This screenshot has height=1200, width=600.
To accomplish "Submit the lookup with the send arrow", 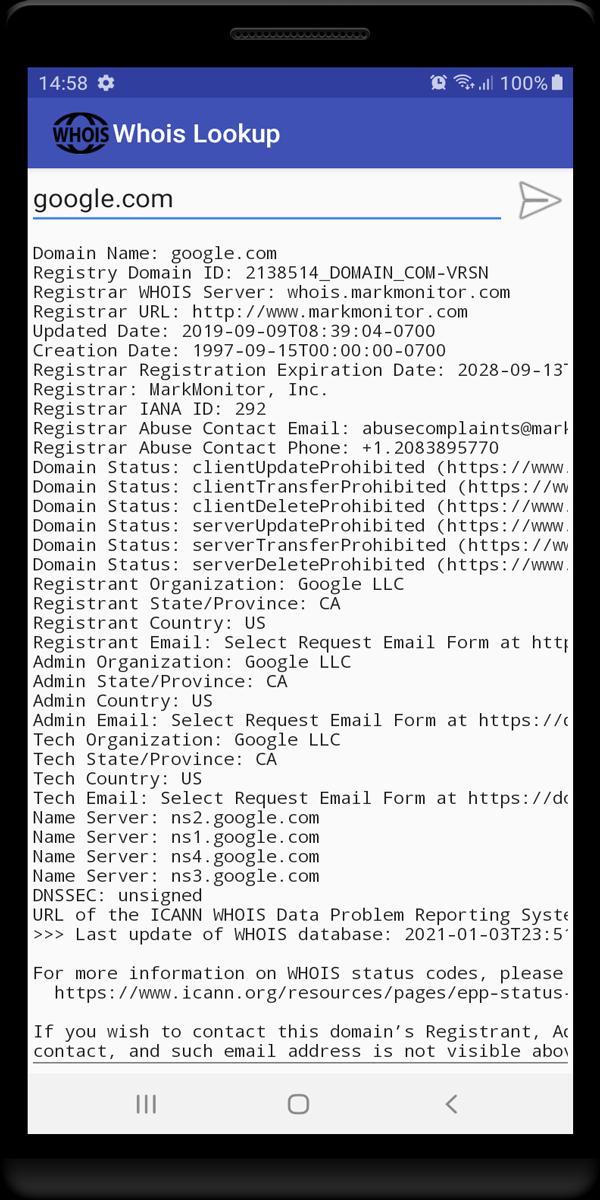I will [x=539, y=200].
